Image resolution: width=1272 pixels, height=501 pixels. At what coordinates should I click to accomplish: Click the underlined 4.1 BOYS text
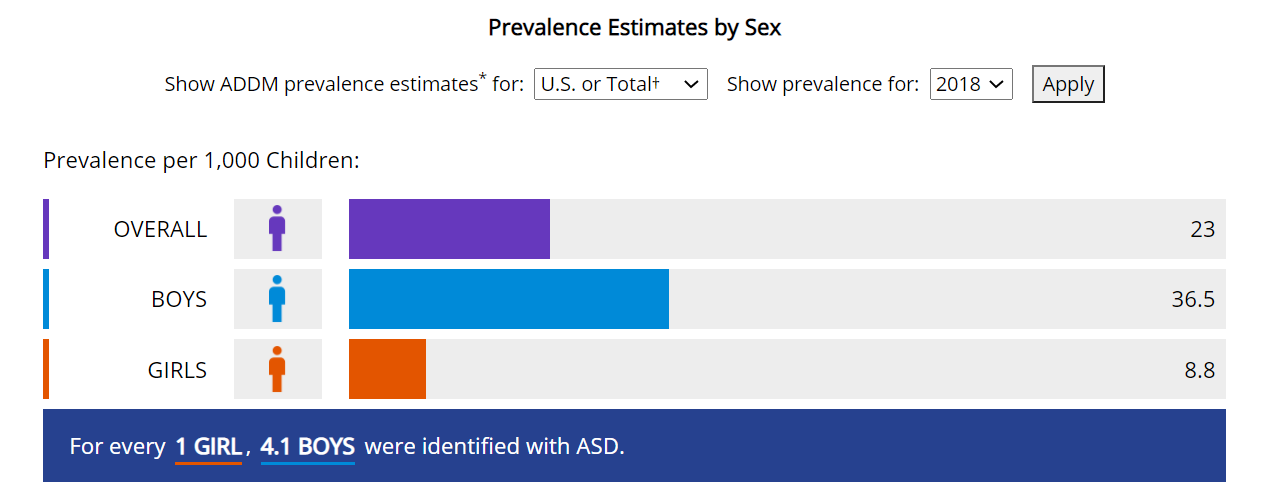point(308,446)
